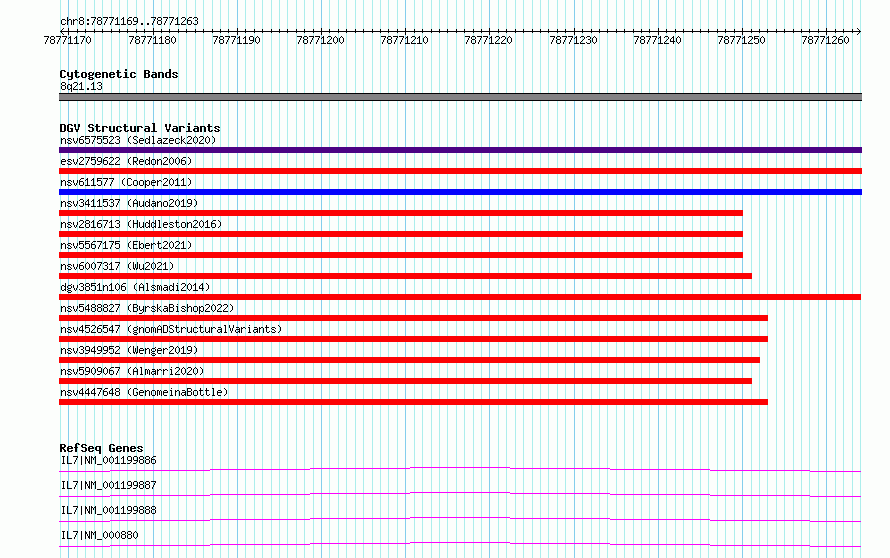Select label nsv6007317 (Wu2021)
890x558 pixels.
pyautogui.click(x=117, y=266)
